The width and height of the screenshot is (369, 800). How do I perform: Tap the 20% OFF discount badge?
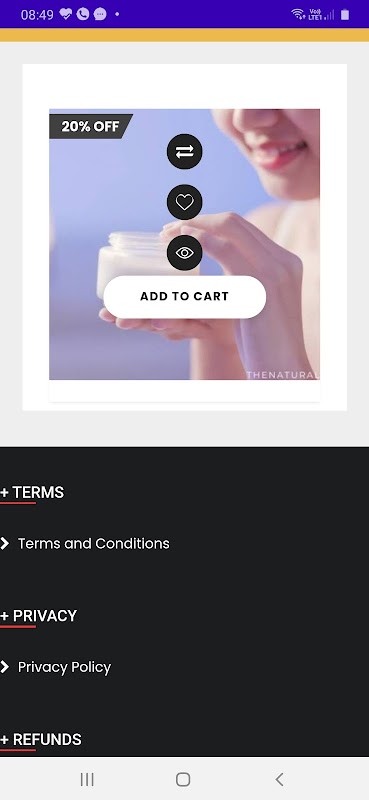click(x=90, y=126)
